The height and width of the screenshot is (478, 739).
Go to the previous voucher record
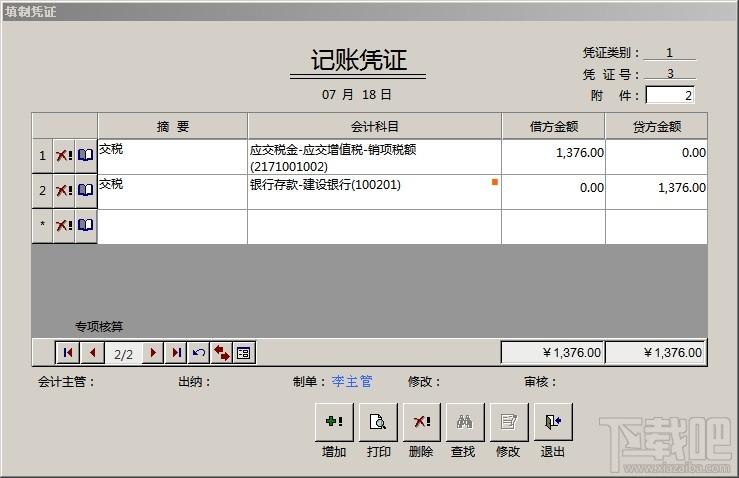tap(92, 353)
